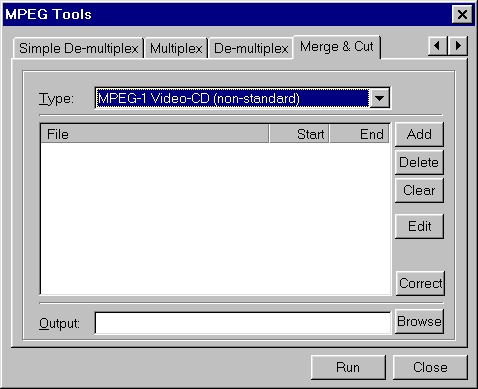This screenshot has width=478, height=389.
Task: Browse for an output file
Action: coord(419,321)
